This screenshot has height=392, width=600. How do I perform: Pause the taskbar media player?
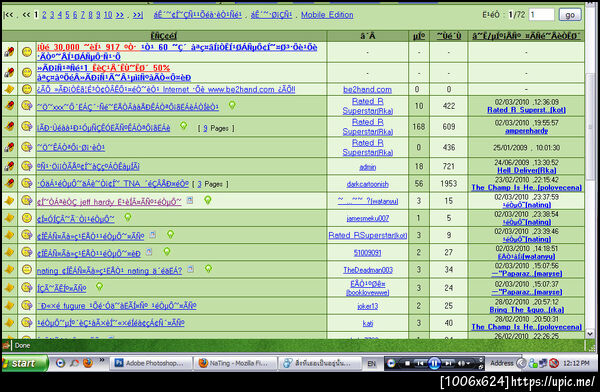click(x=434, y=363)
